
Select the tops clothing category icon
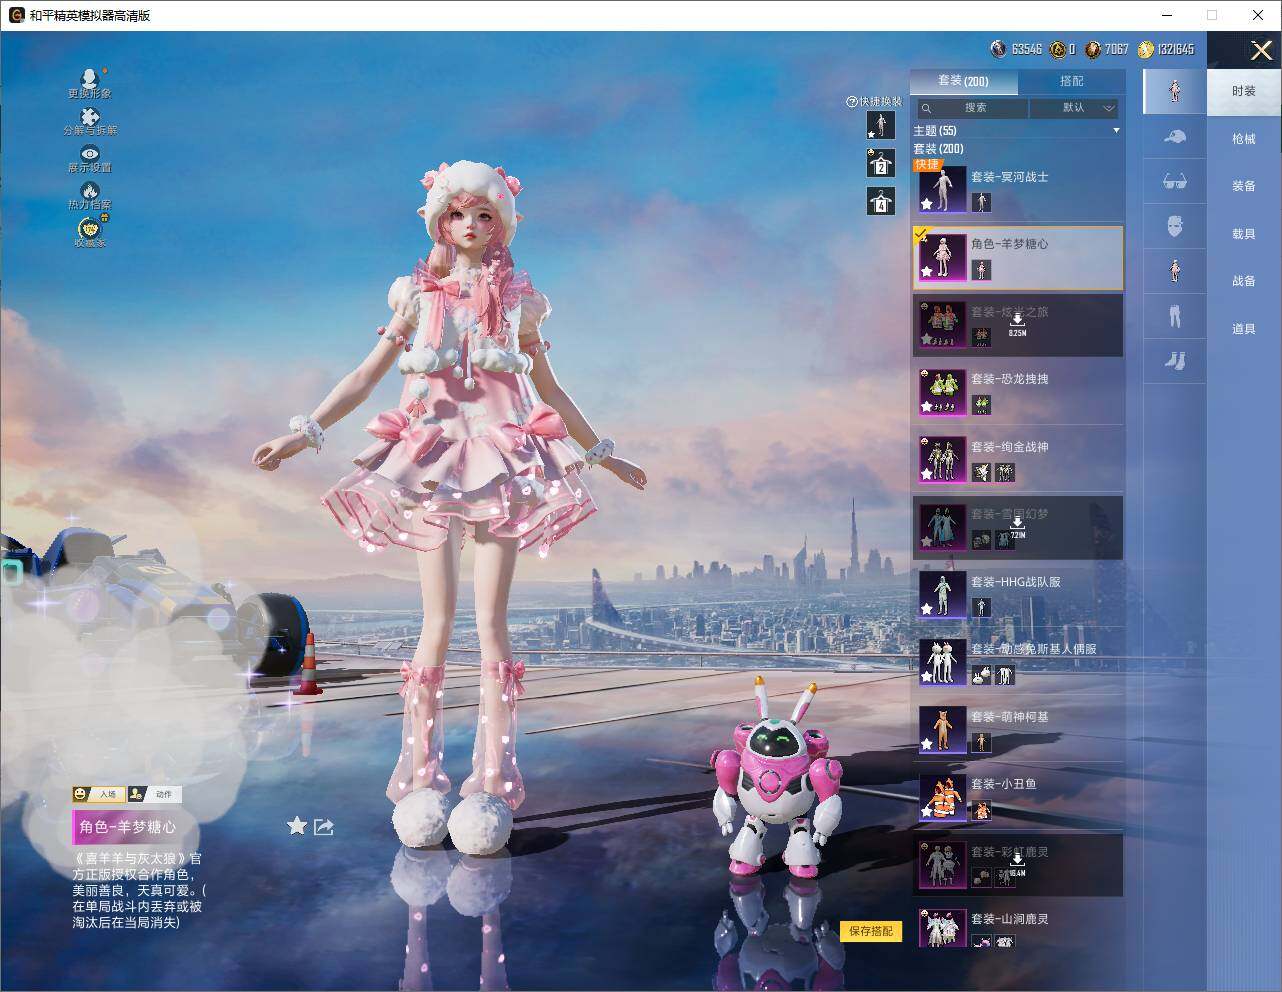coord(1175,271)
